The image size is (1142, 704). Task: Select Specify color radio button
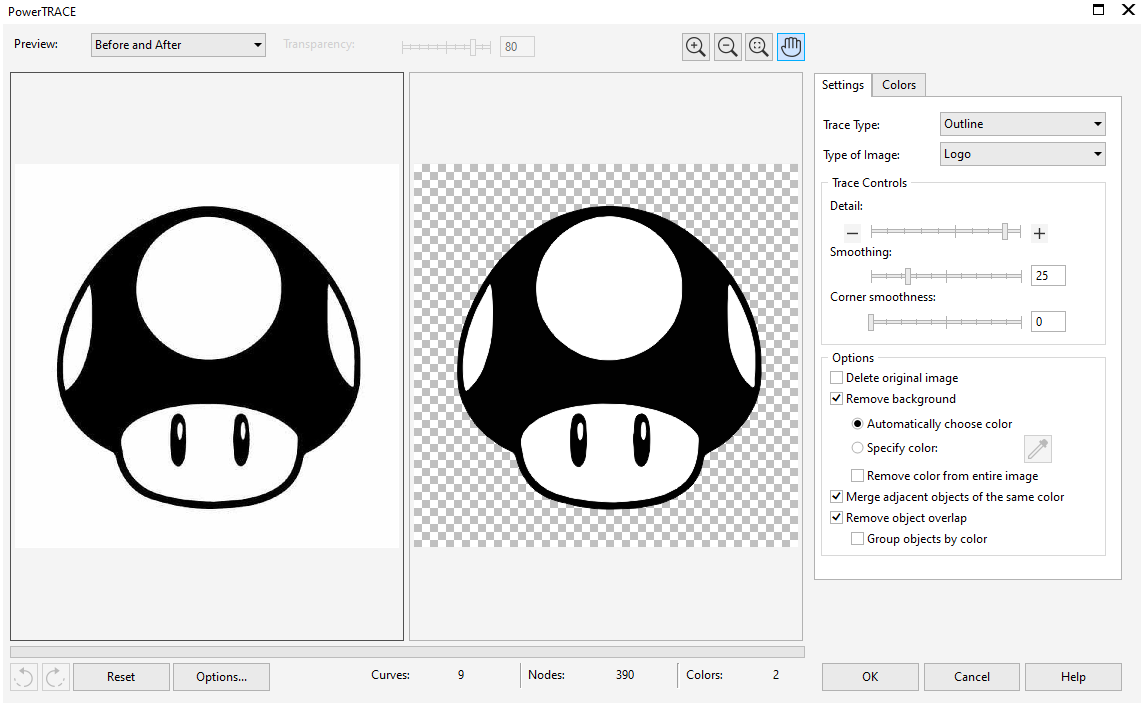[857, 448]
